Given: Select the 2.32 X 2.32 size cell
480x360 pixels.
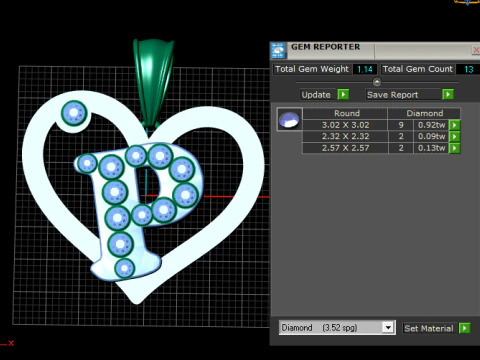Looking at the screenshot, I should (345, 137).
